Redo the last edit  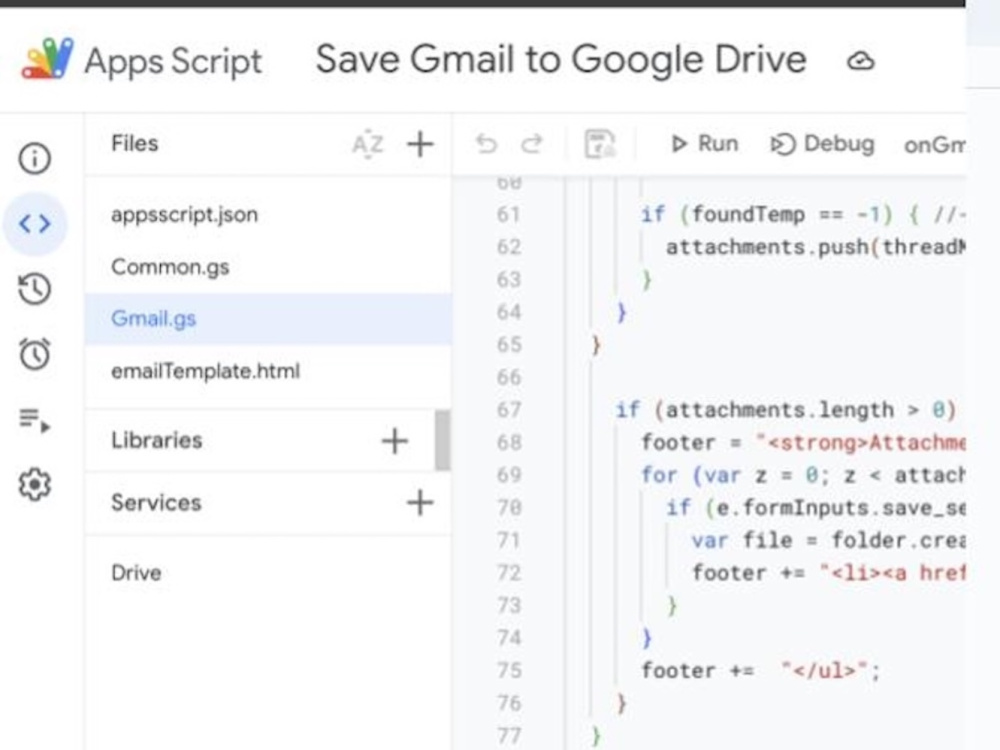coord(532,144)
